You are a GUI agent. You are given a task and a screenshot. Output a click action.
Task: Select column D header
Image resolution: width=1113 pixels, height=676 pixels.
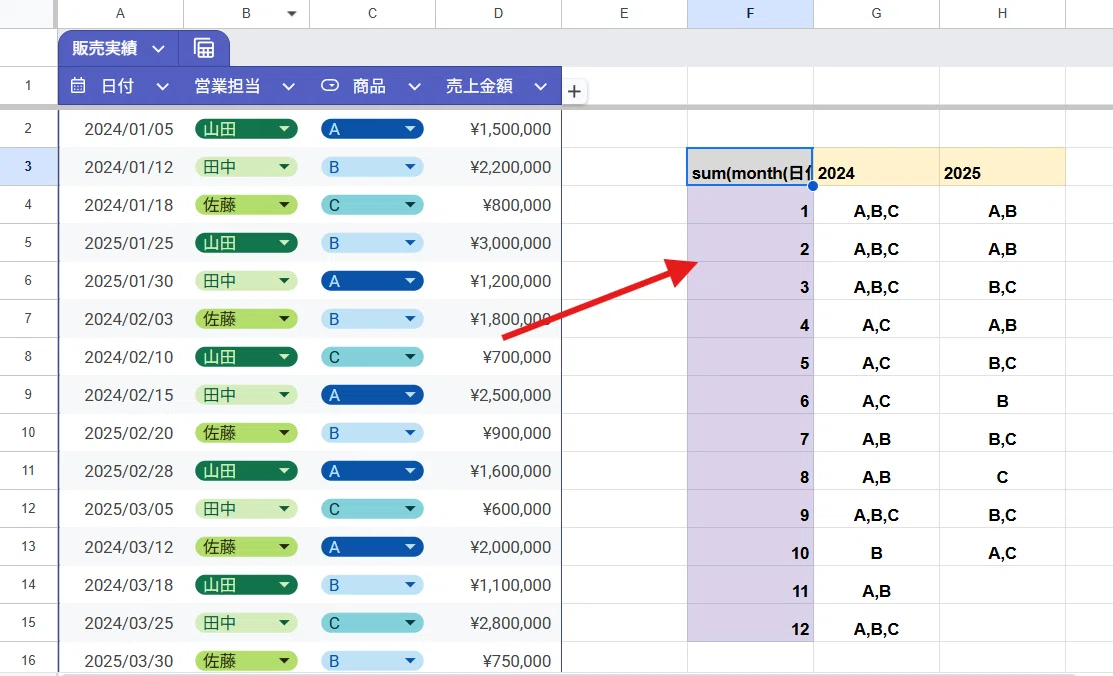(x=498, y=13)
